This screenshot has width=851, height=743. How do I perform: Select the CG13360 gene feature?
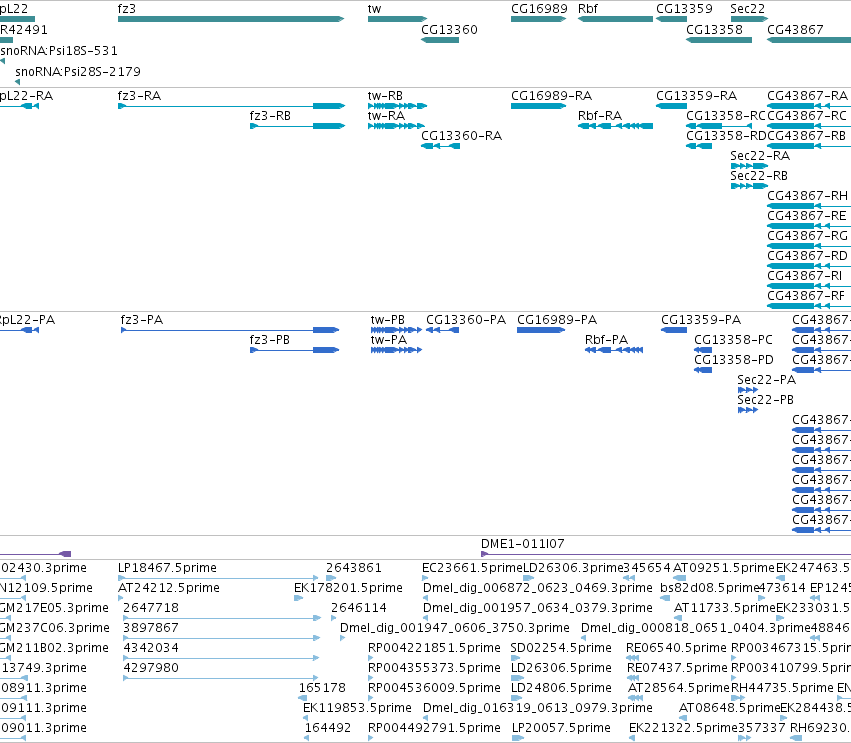(x=440, y=40)
